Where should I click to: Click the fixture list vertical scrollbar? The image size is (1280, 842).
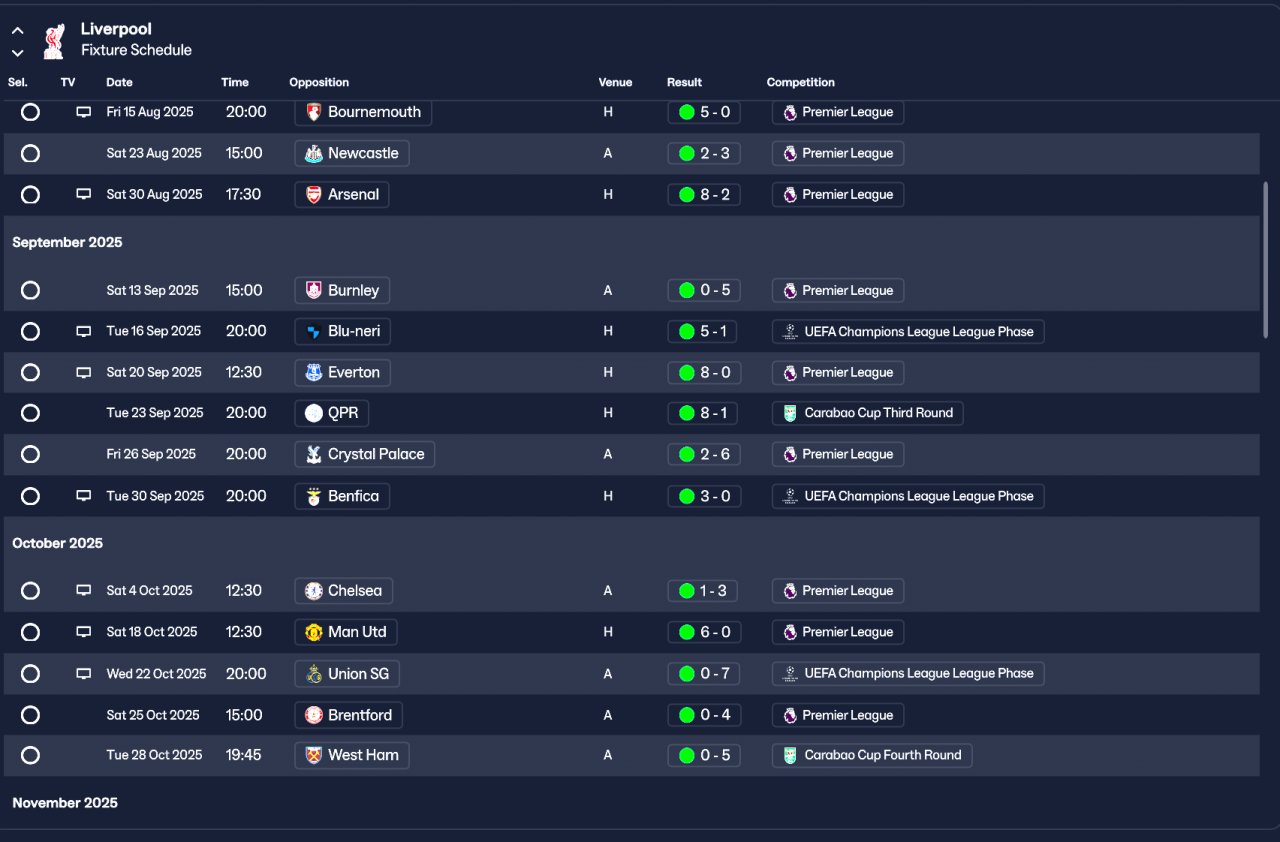[1266, 260]
